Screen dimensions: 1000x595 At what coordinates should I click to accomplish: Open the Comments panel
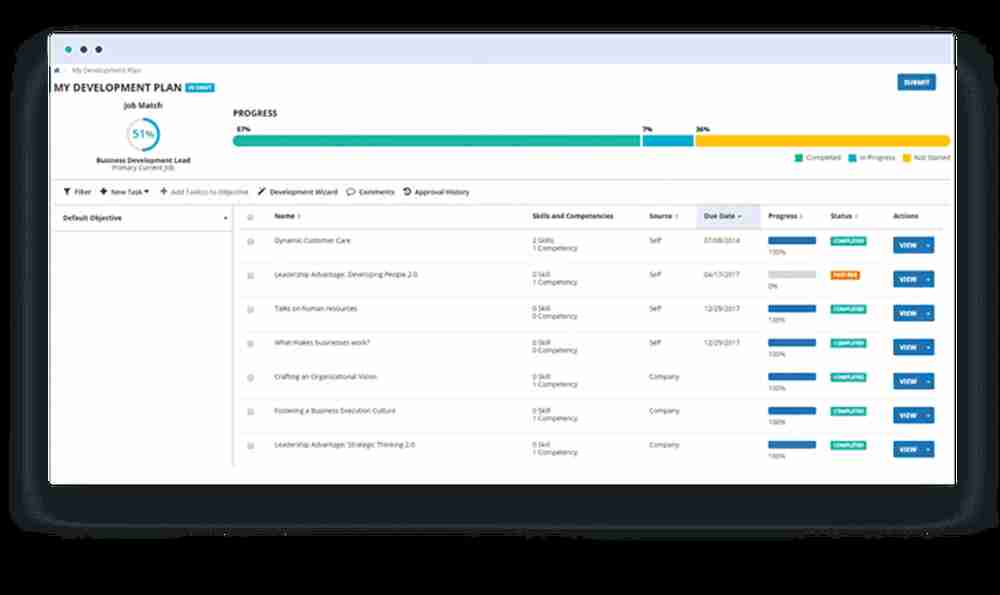point(371,192)
